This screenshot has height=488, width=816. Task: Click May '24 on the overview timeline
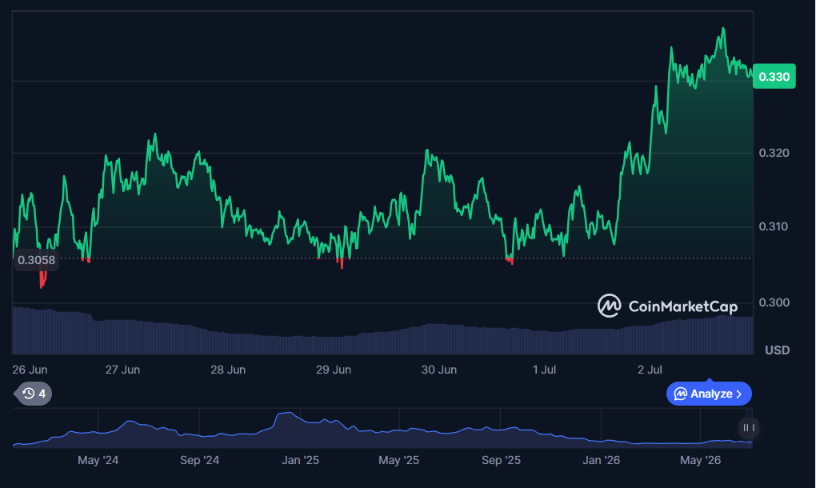click(98, 460)
